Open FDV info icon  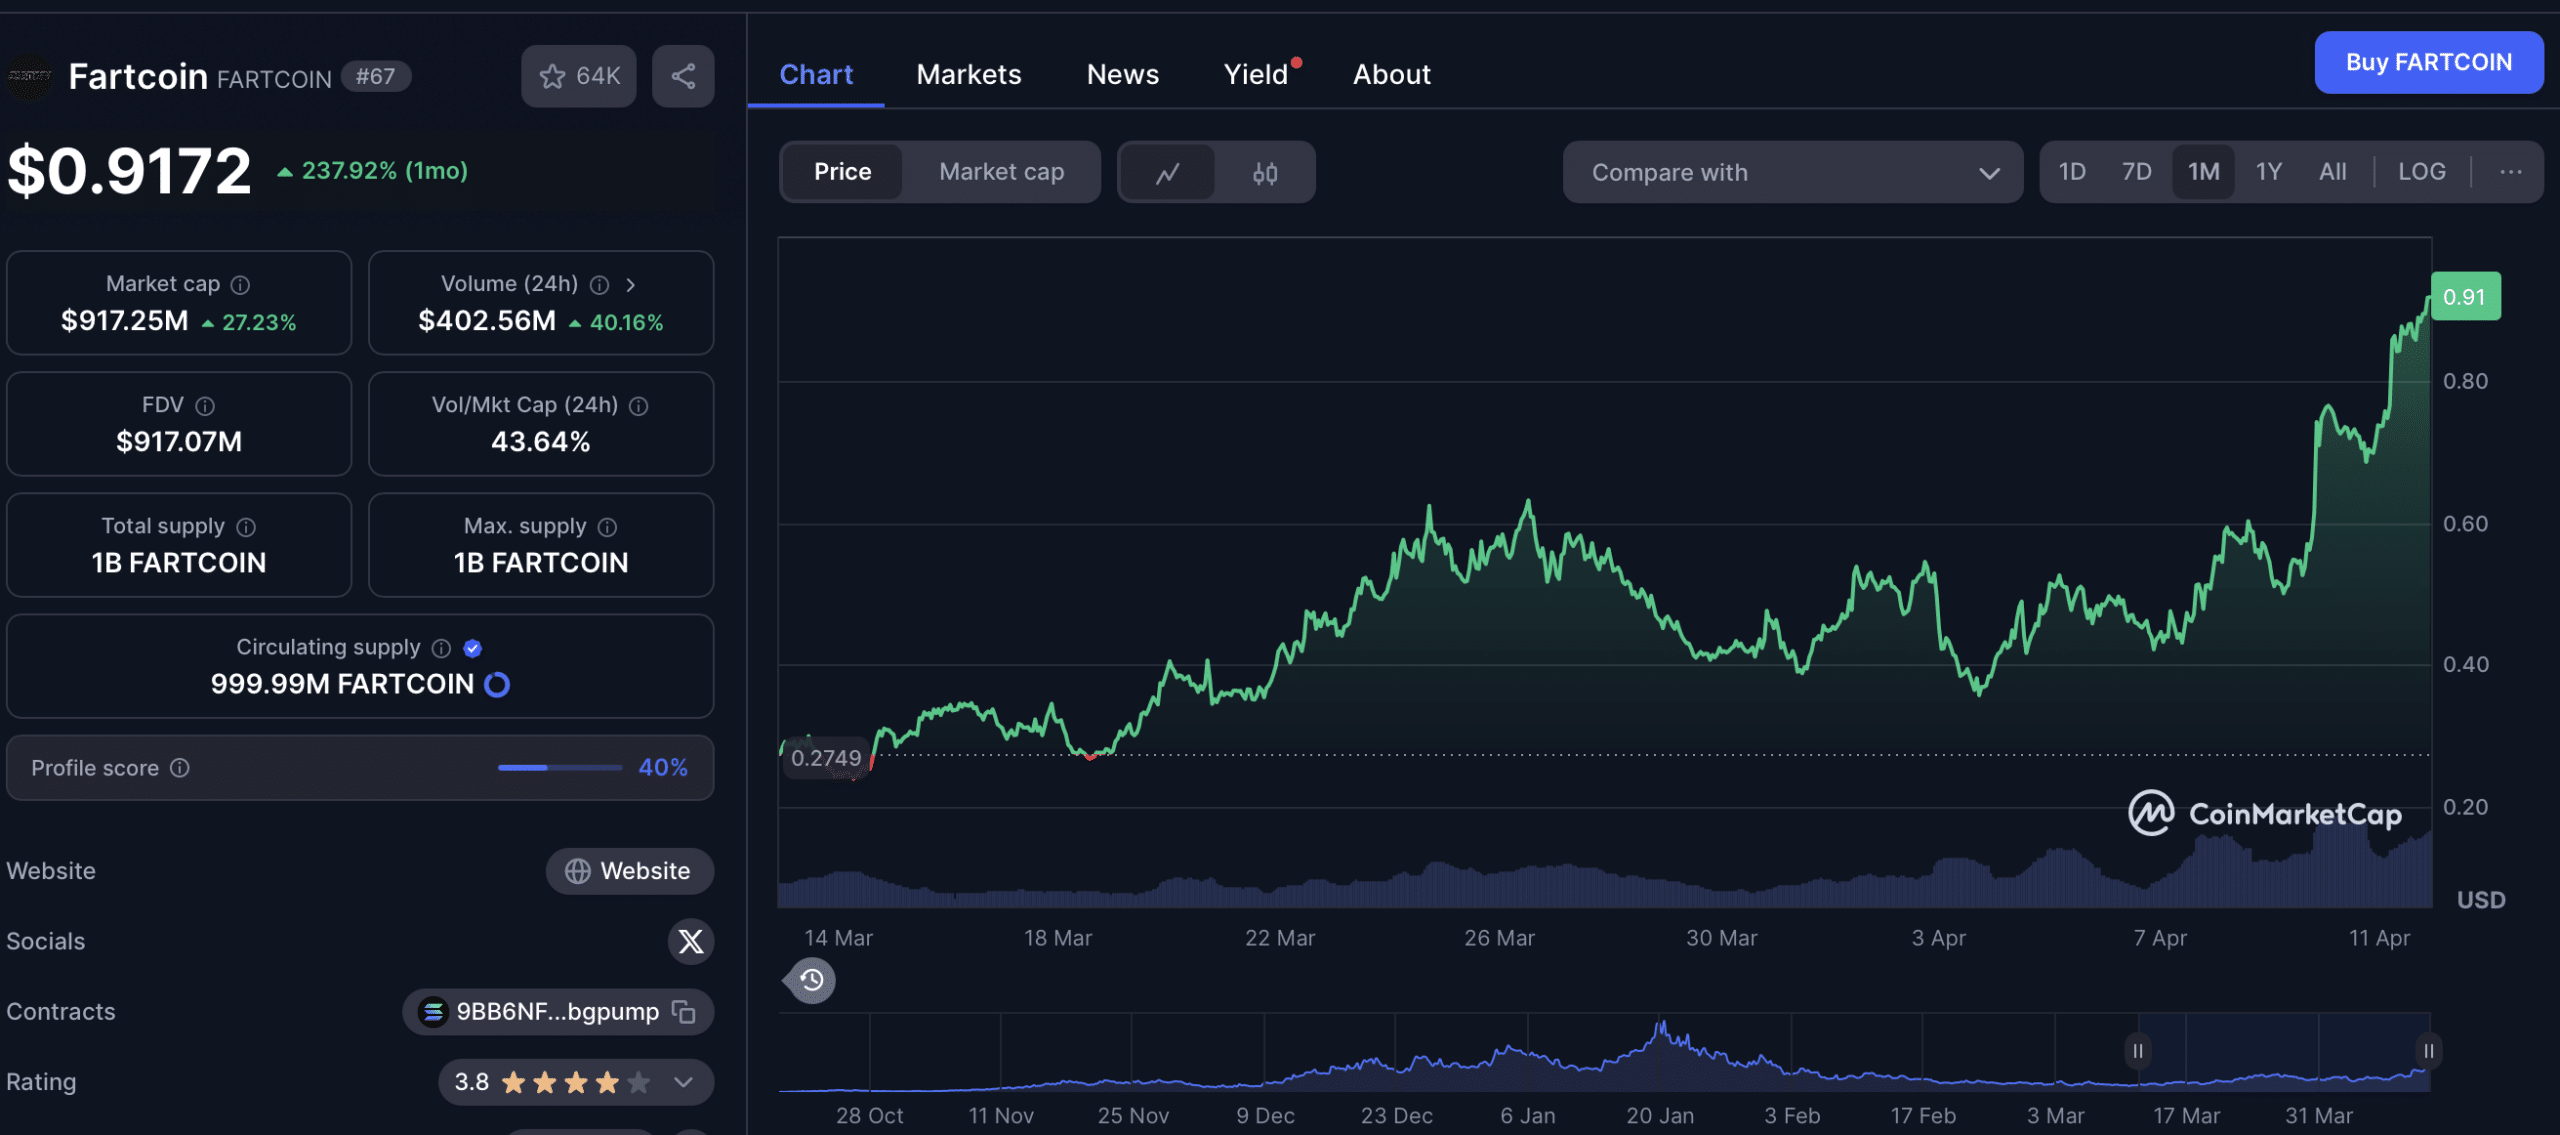(x=205, y=406)
